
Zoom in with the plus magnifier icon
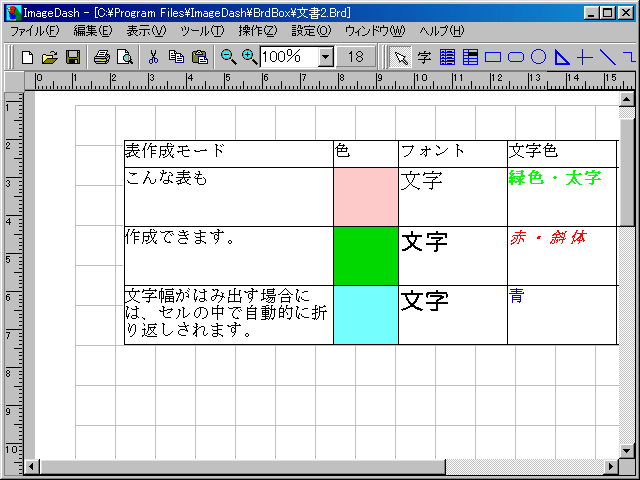click(x=249, y=57)
